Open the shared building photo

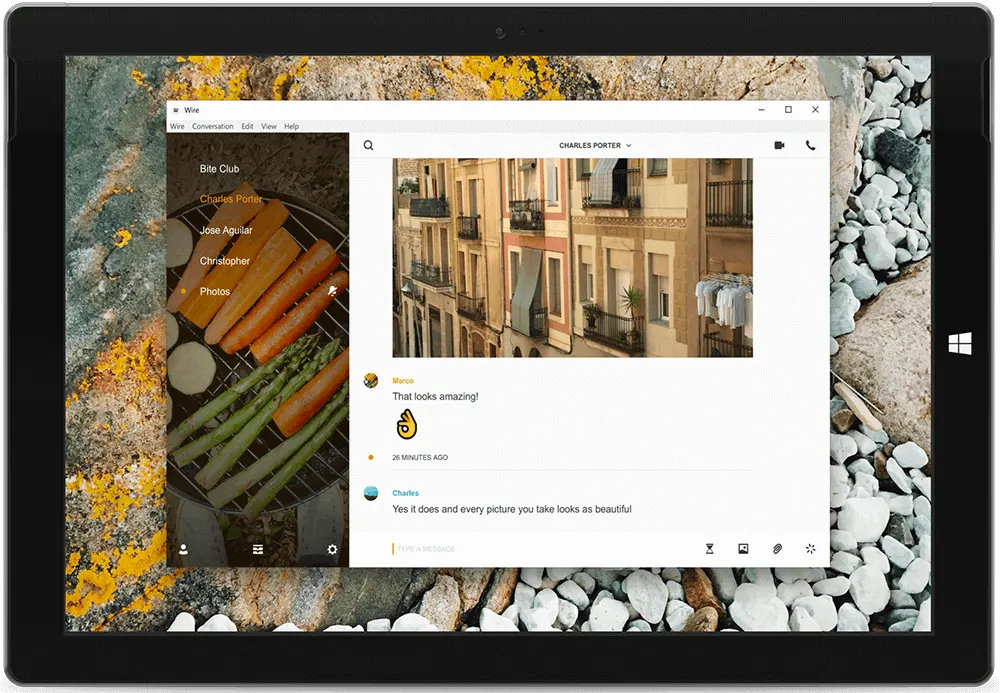[x=572, y=258]
